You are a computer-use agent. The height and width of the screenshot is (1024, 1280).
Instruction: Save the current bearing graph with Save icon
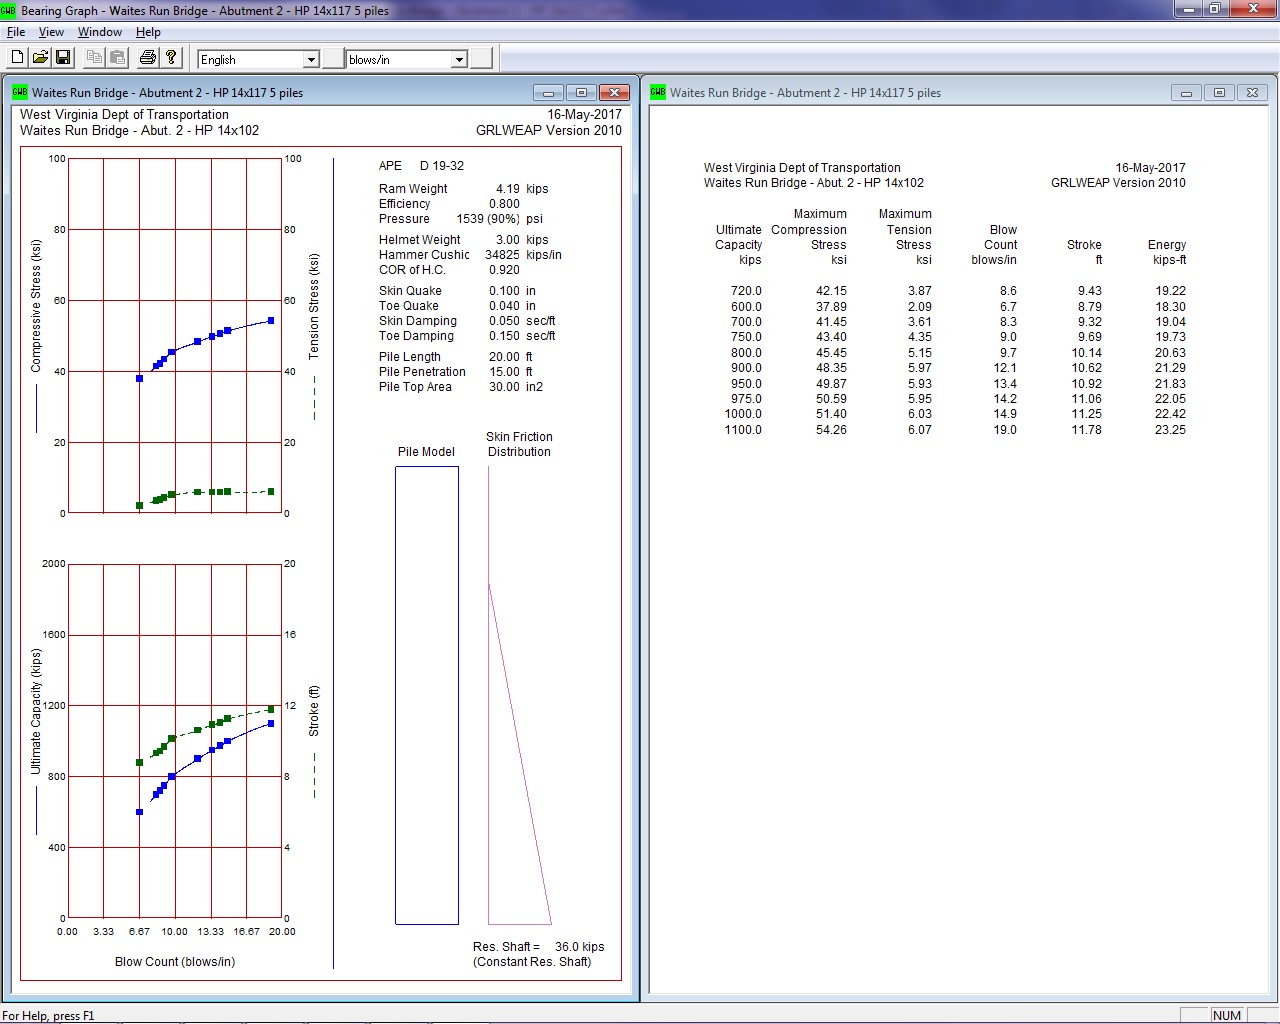pos(63,57)
